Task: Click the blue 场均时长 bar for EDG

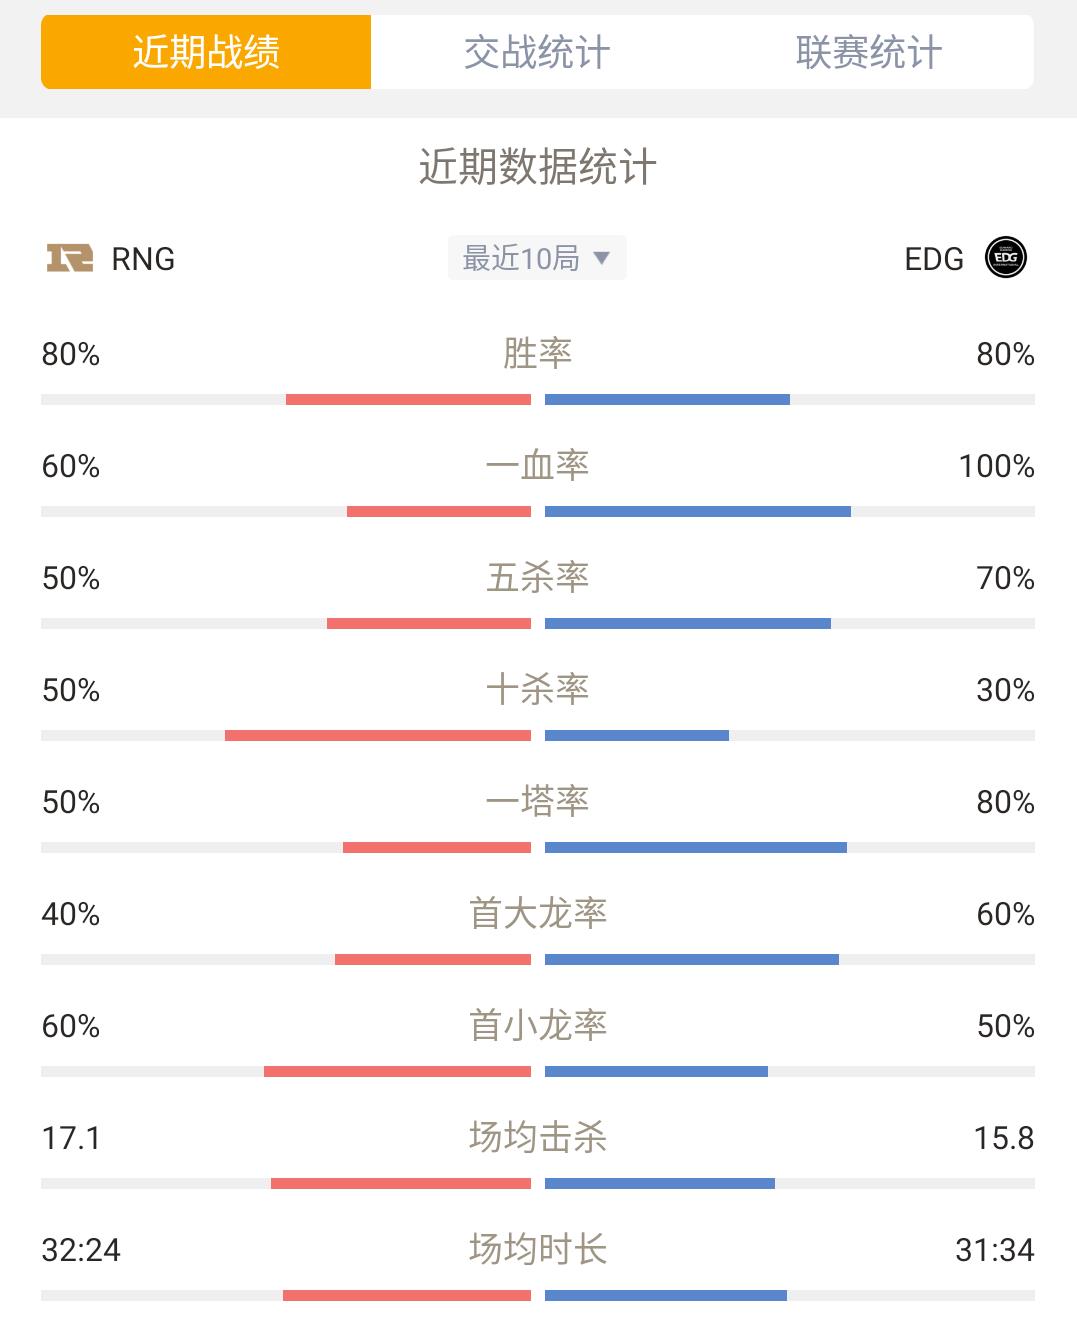Action: 666,1296
